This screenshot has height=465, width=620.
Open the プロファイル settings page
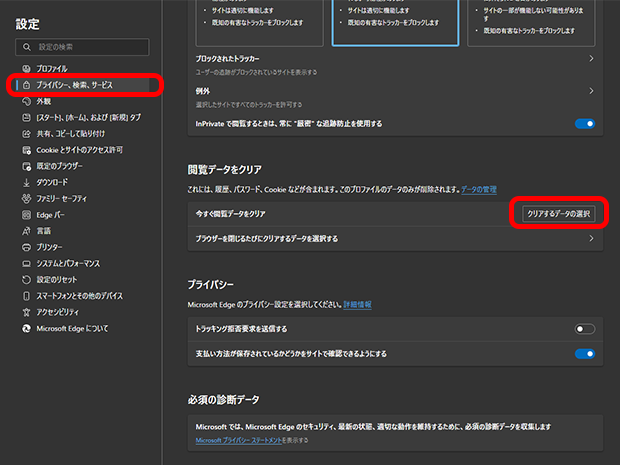[x=52, y=69]
